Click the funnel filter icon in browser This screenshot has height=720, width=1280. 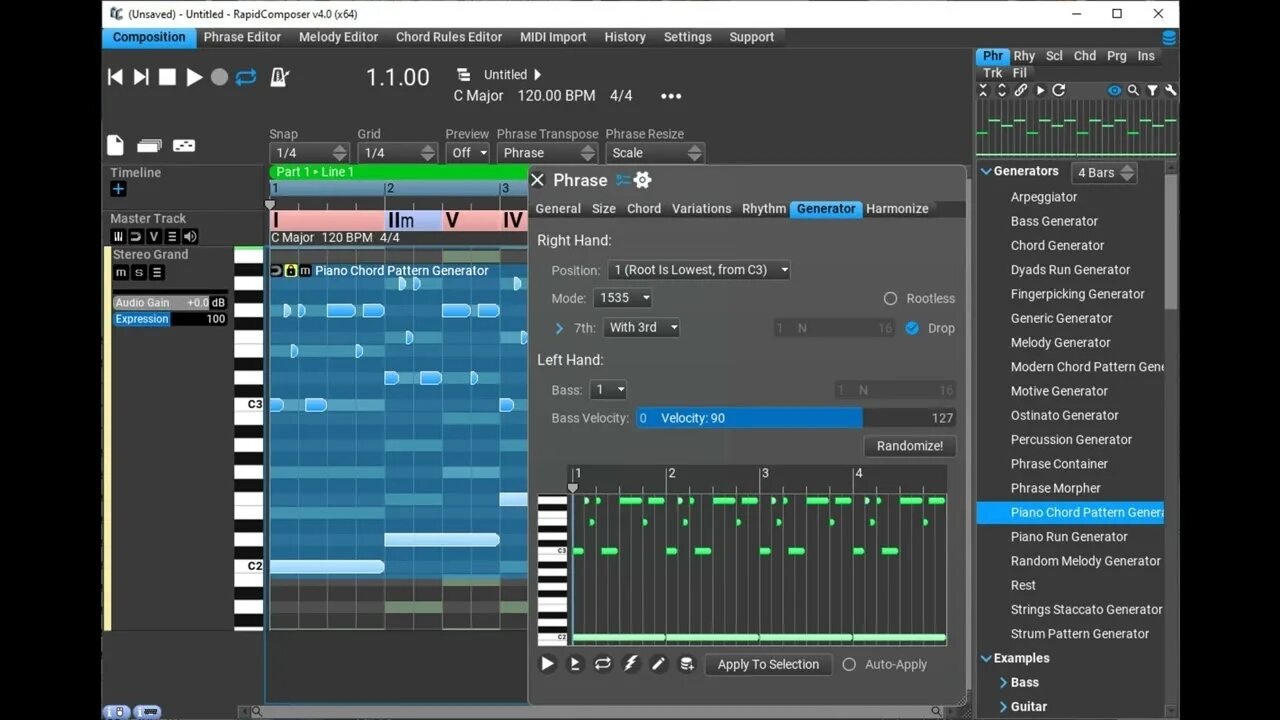coord(1152,90)
